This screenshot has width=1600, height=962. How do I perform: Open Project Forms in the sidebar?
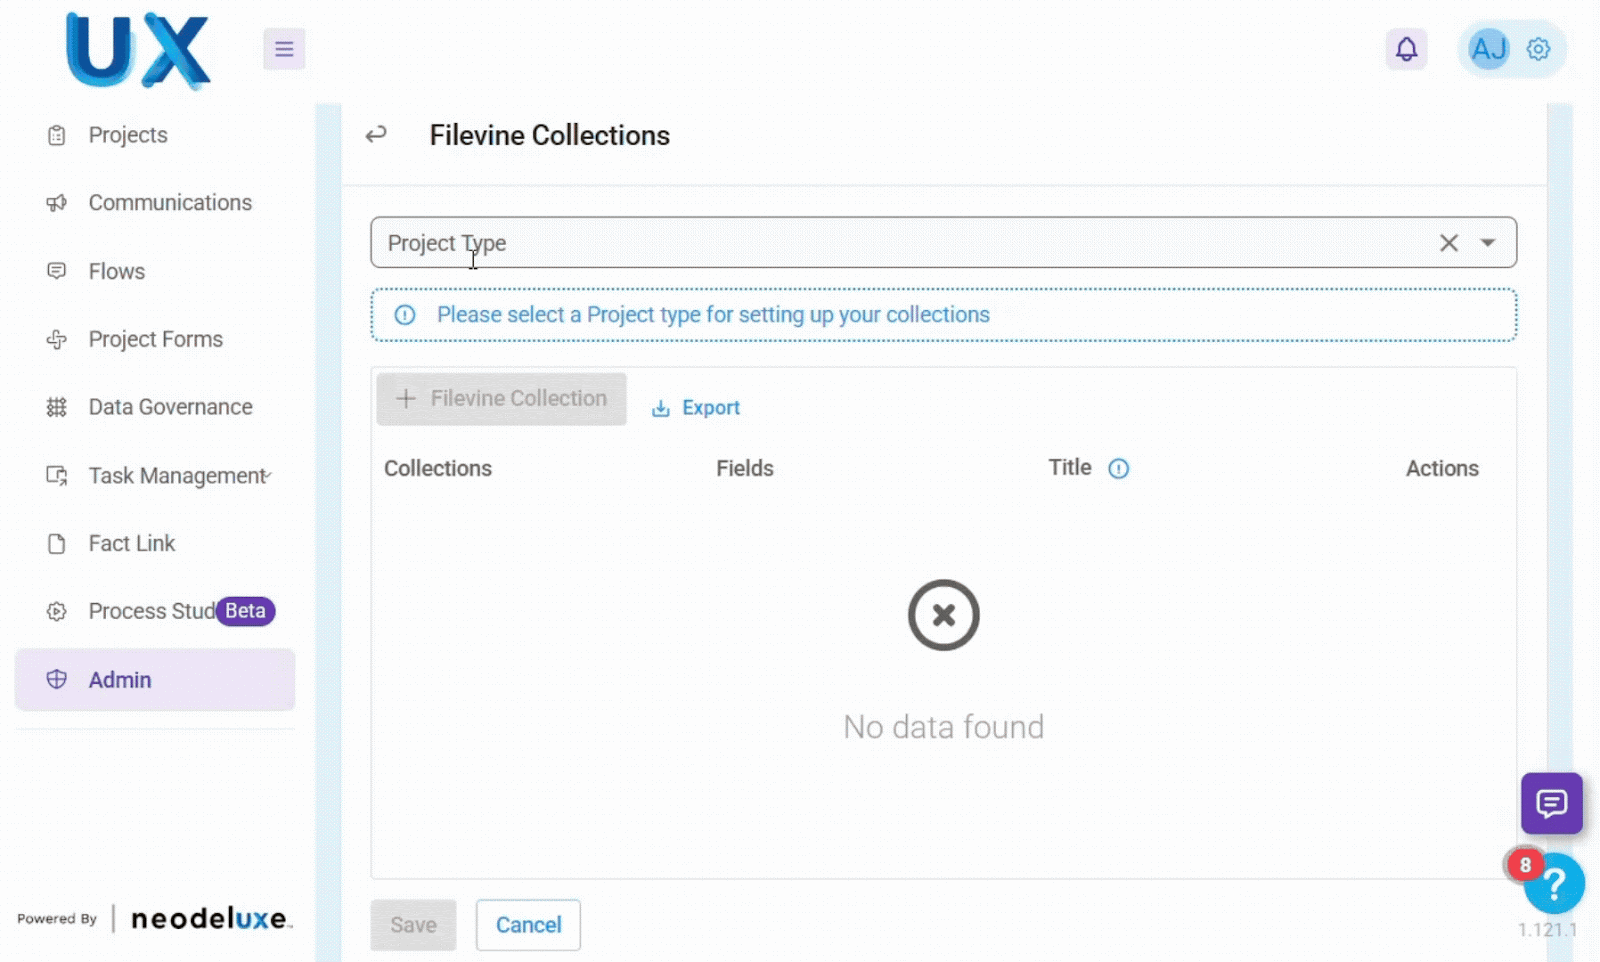[x=155, y=339]
